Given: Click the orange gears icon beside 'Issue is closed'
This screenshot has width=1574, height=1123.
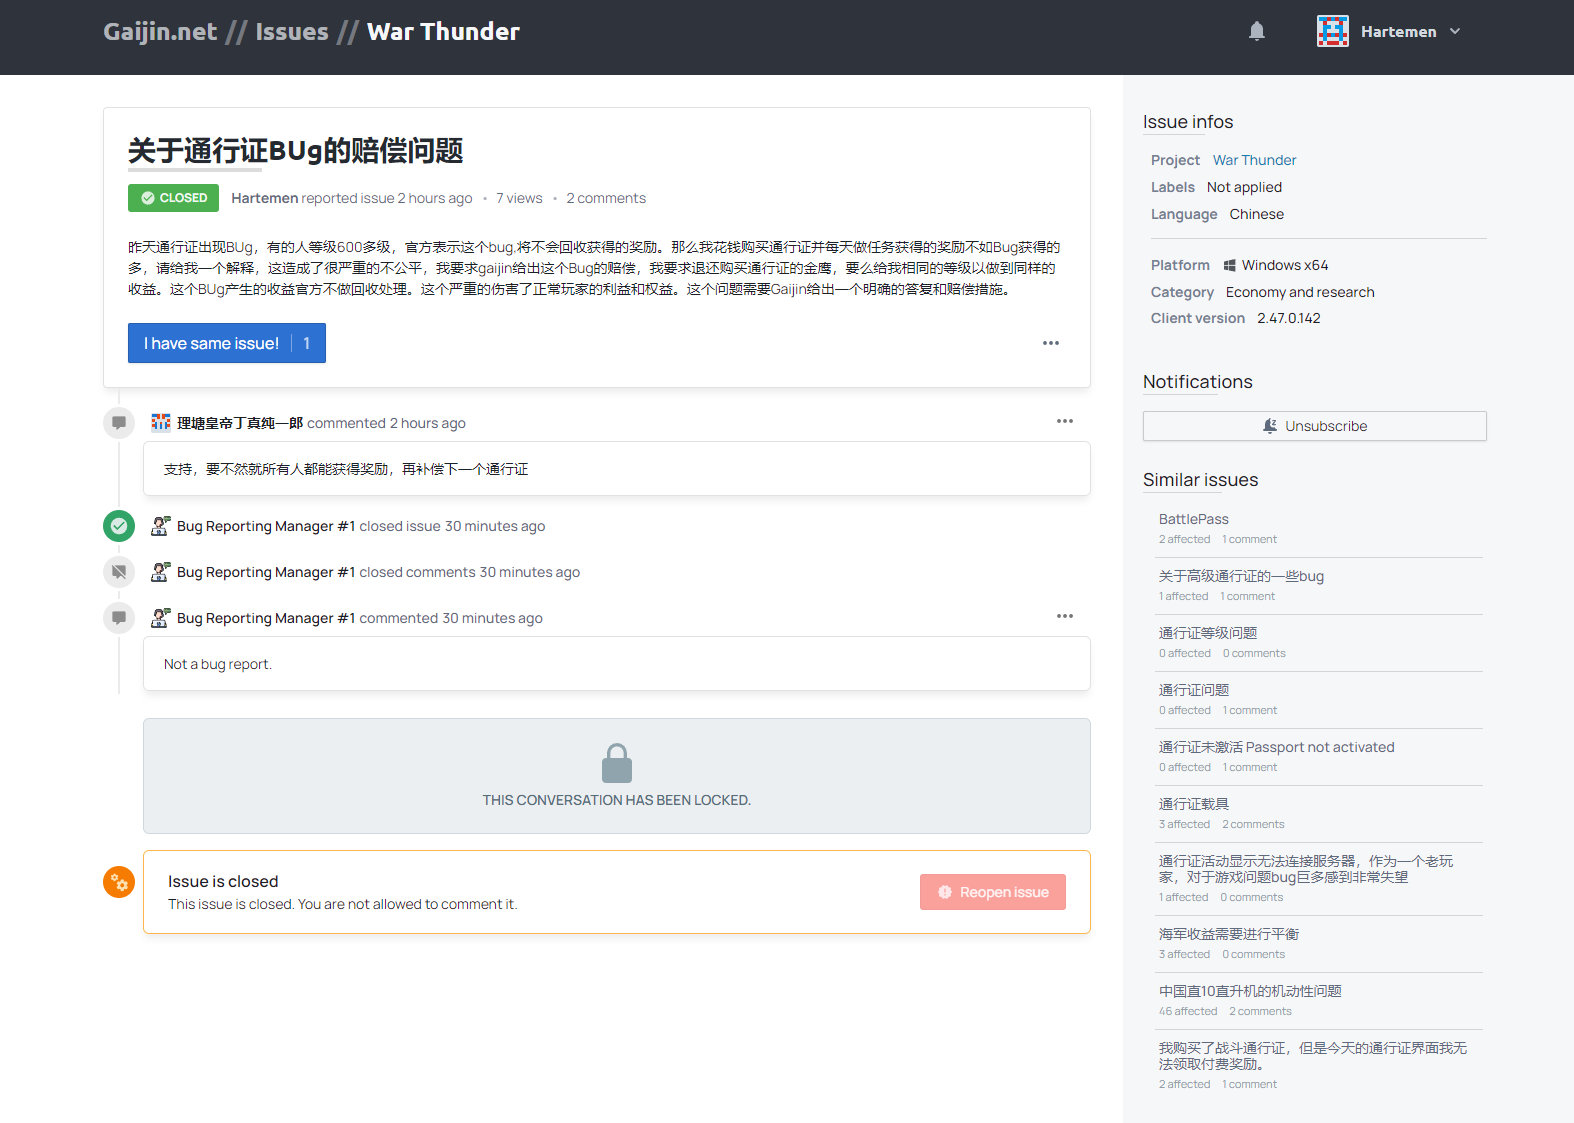Looking at the screenshot, I should 119,882.
